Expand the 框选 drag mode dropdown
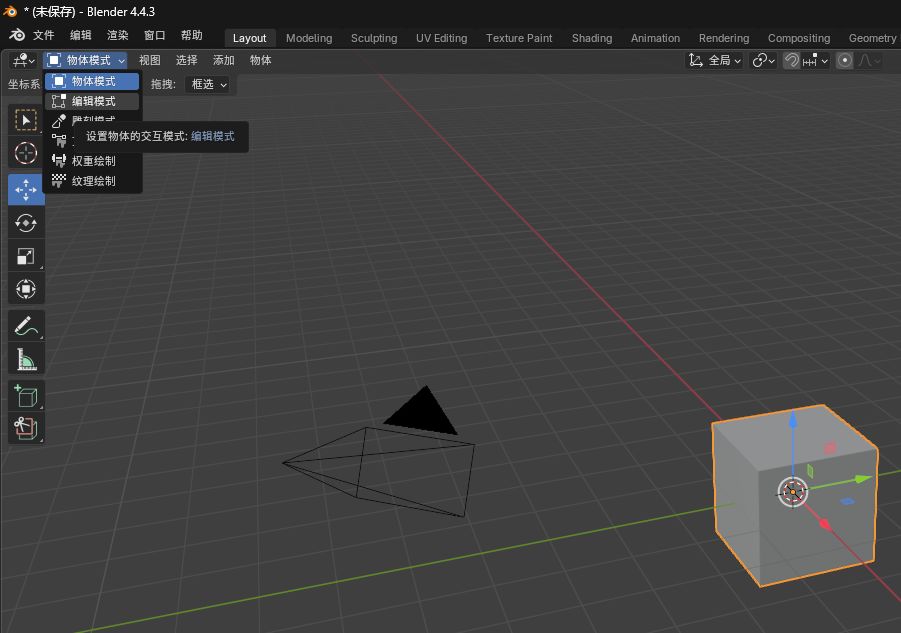Screen dimensions: 901x633 [208, 85]
